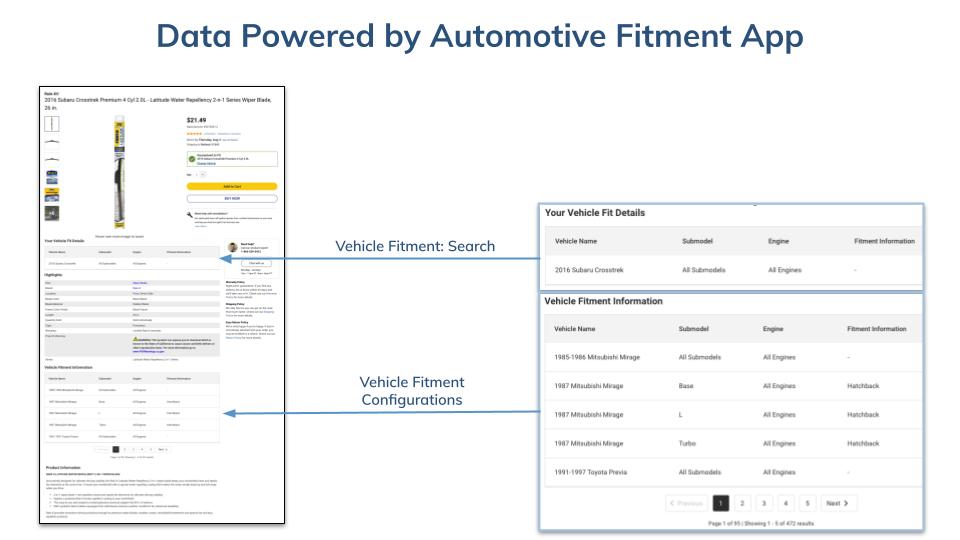Screen dimensions: 960x540
Task: Go to page 2 in enlarged pagination
Action: [x=741, y=503]
